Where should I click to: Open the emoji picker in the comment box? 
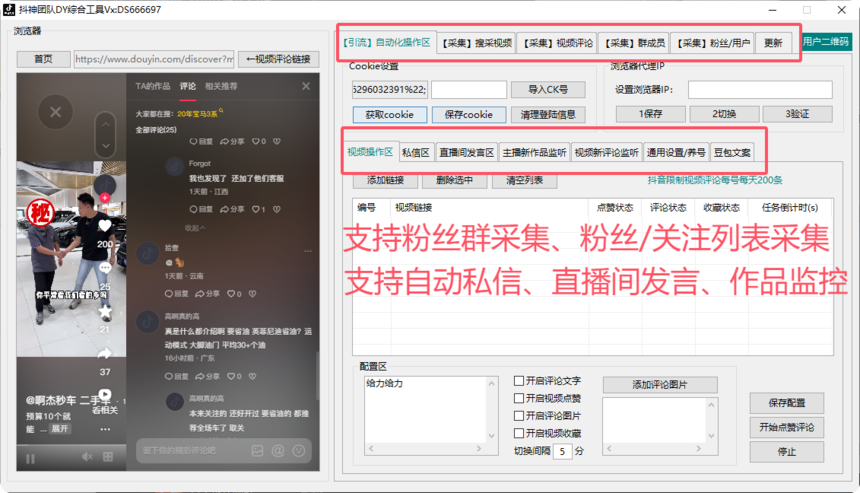(299, 451)
